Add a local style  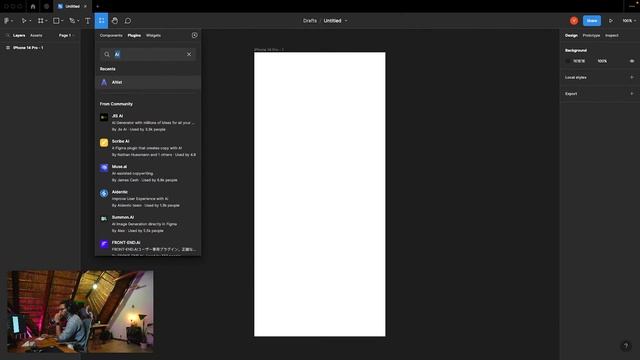click(x=632, y=77)
